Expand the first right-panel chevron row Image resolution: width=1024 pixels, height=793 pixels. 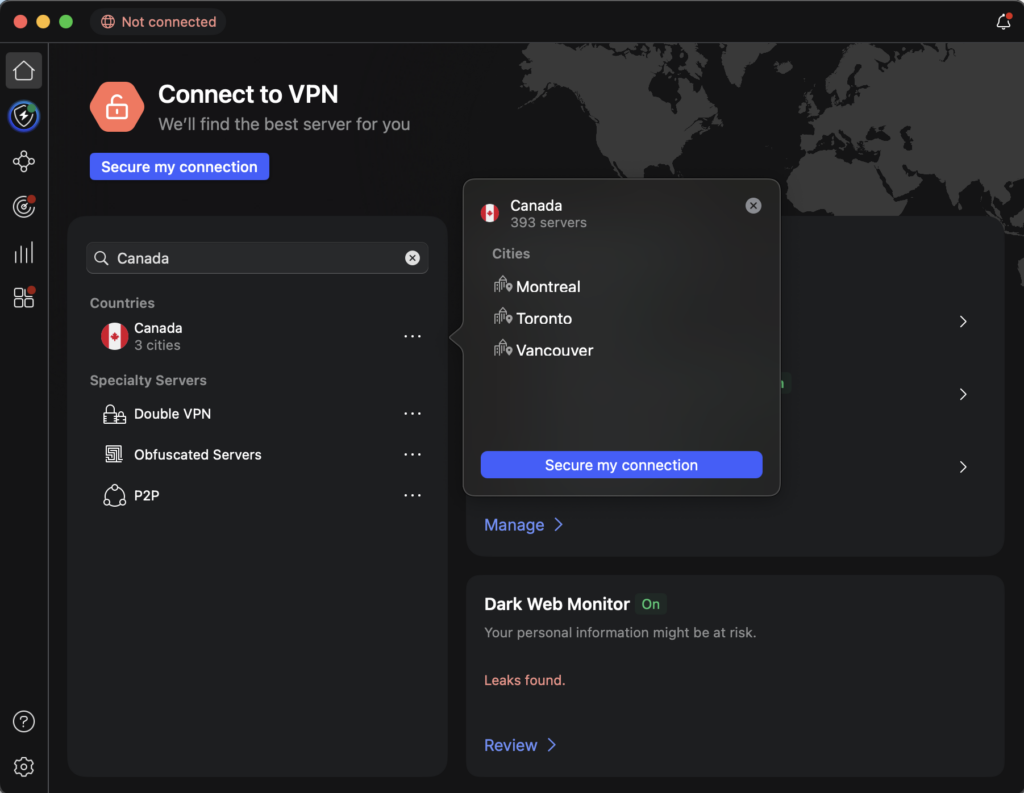point(963,321)
